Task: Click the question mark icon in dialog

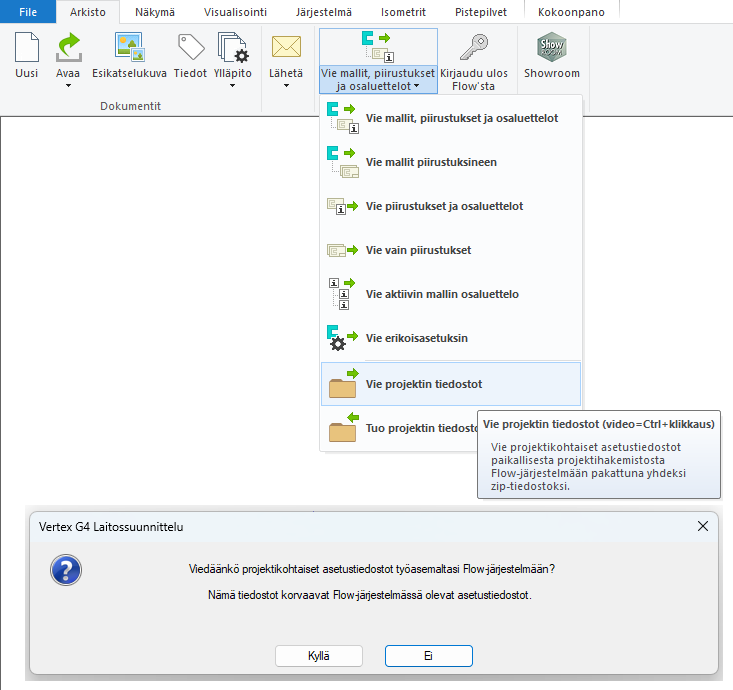Action: (66, 570)
